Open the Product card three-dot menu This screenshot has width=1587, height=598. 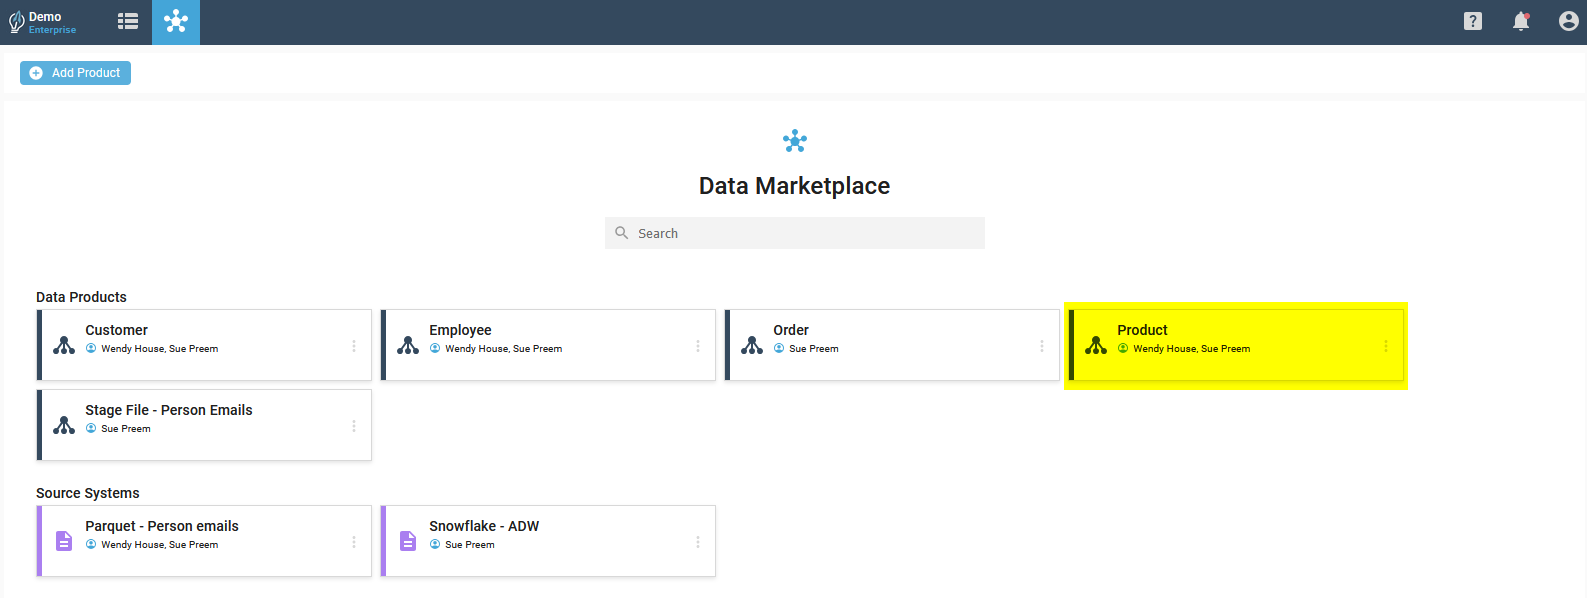point(1386,346)
